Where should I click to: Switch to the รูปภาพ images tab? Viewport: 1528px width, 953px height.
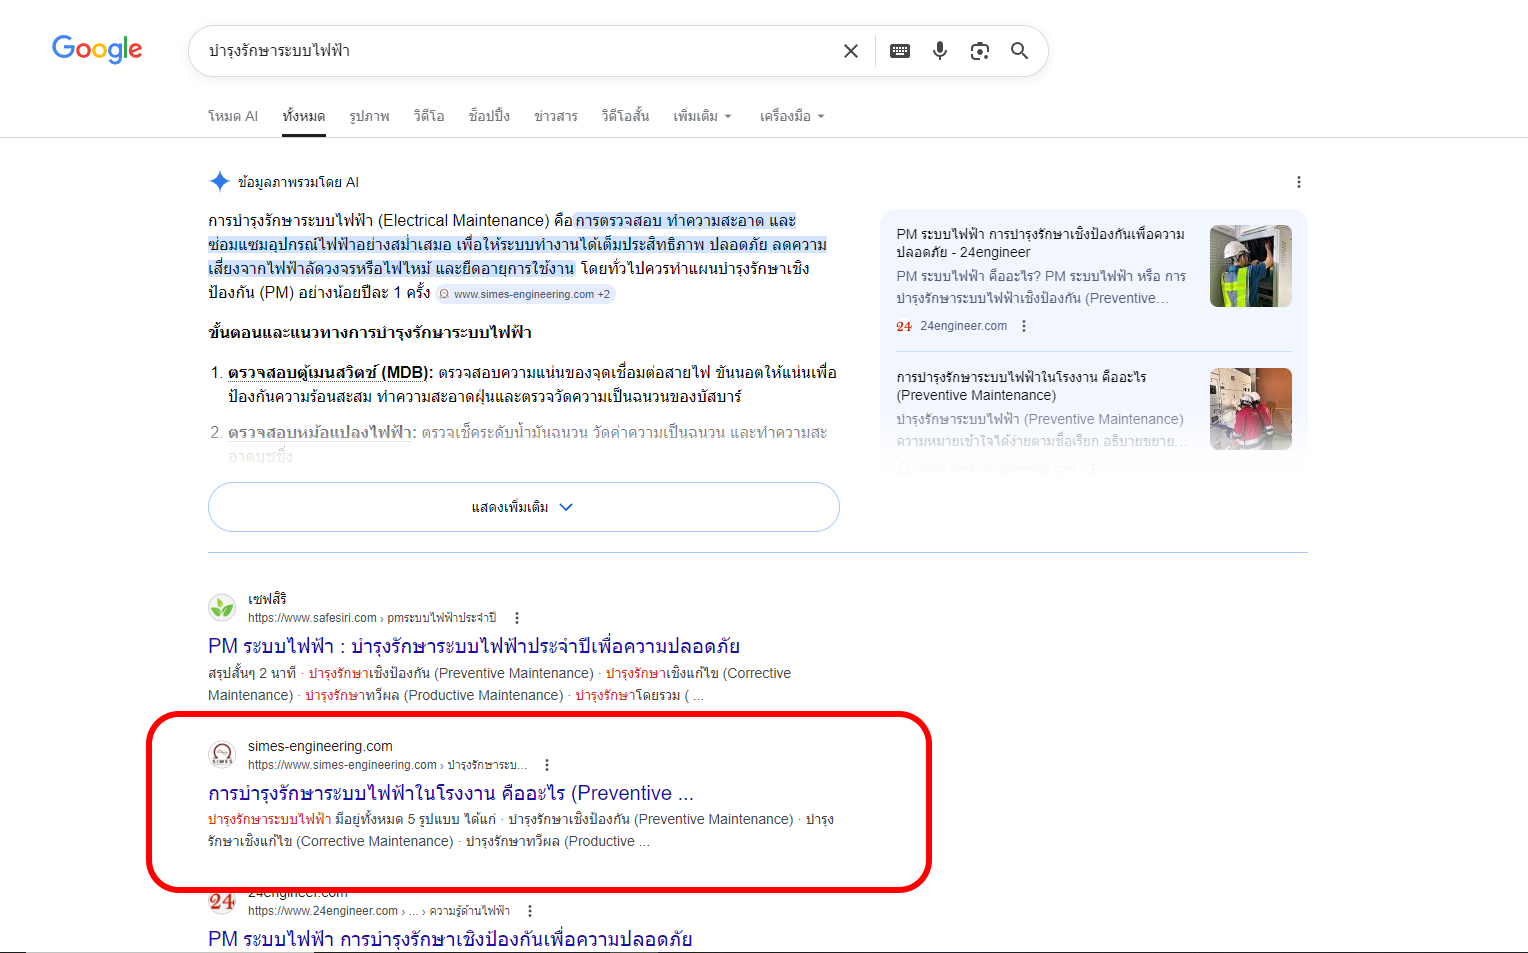click(x=369, y=116)
